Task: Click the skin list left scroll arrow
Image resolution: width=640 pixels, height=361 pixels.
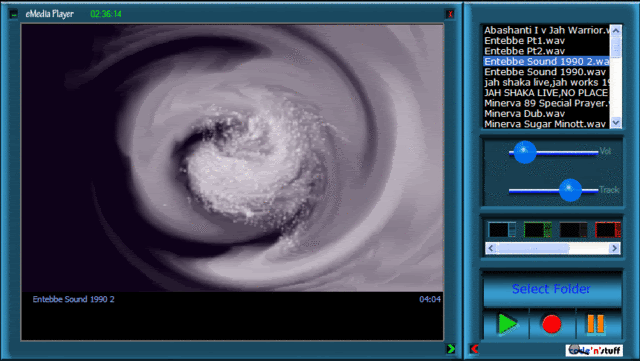Action: tap(491, 248)
